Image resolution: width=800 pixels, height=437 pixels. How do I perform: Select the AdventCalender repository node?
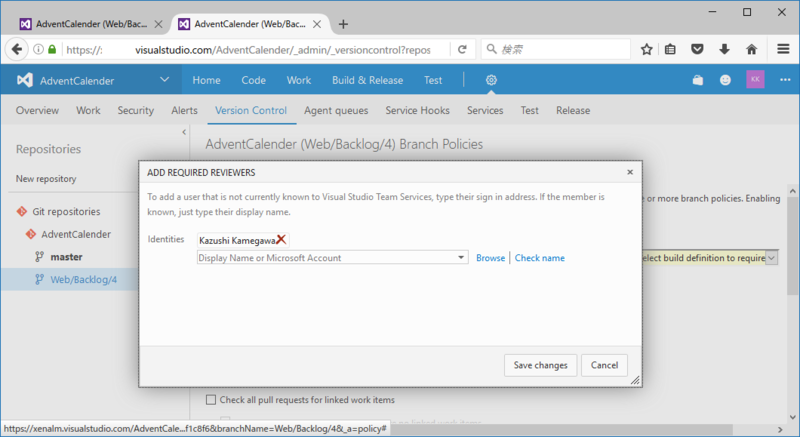(x=76, y=234)
